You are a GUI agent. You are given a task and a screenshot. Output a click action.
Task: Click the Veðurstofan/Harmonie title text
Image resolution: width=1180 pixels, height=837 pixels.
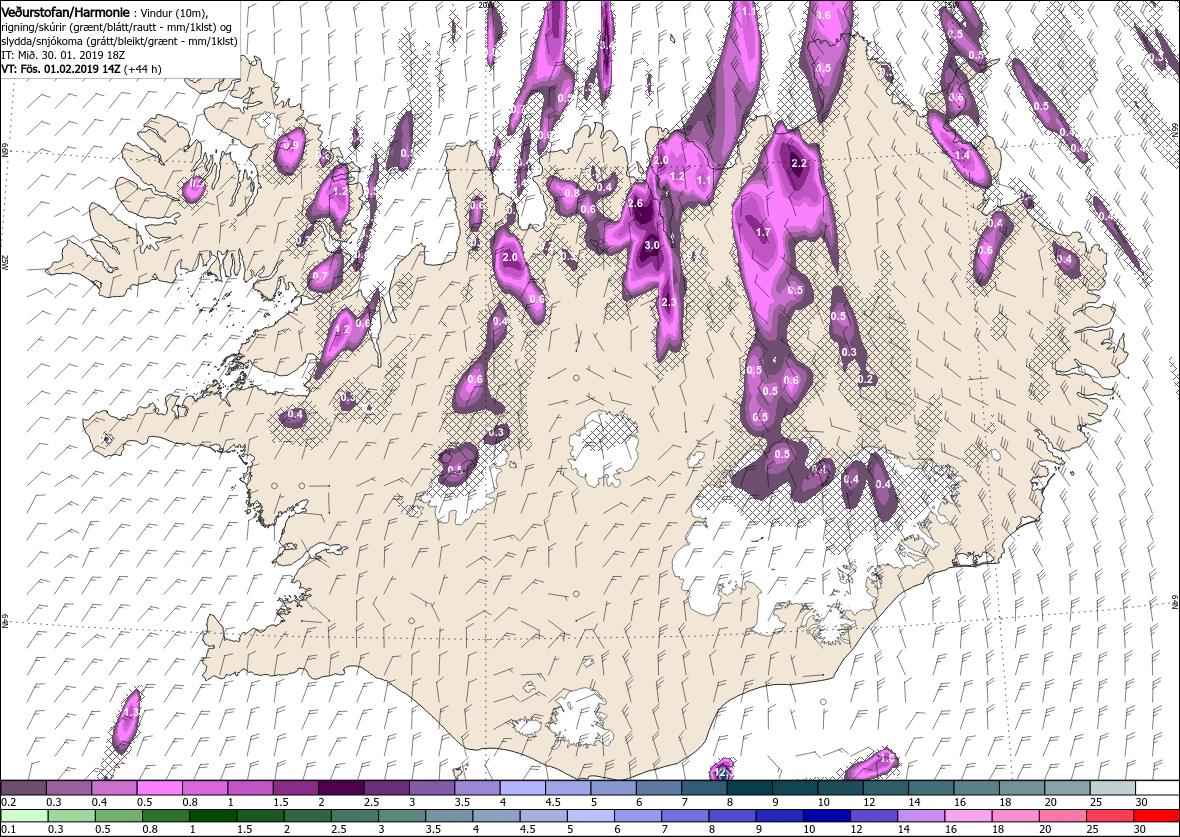[x=66, y=13]
